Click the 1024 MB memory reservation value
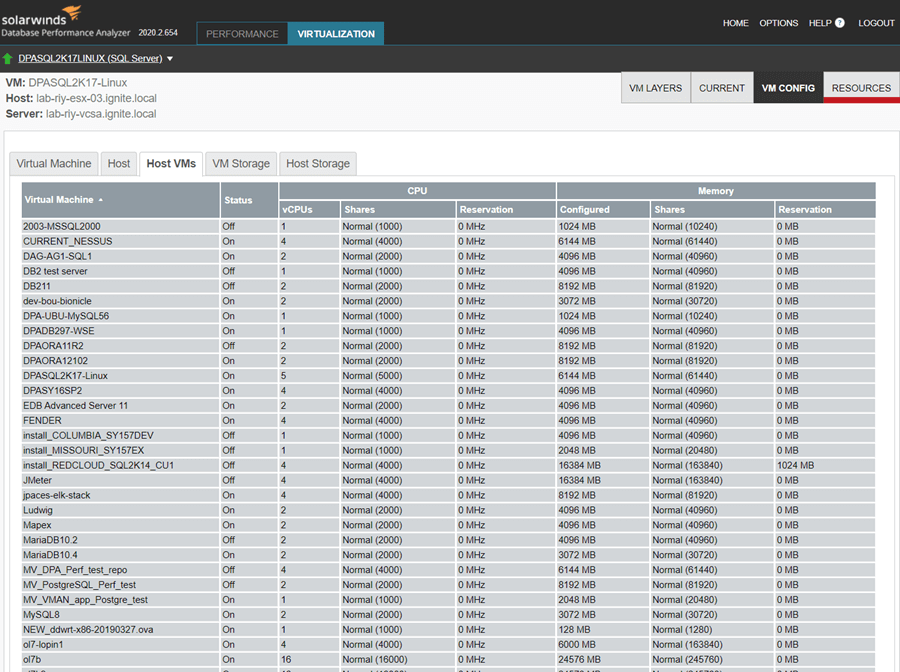Screen dimensions: 900x672 [796, 465]
